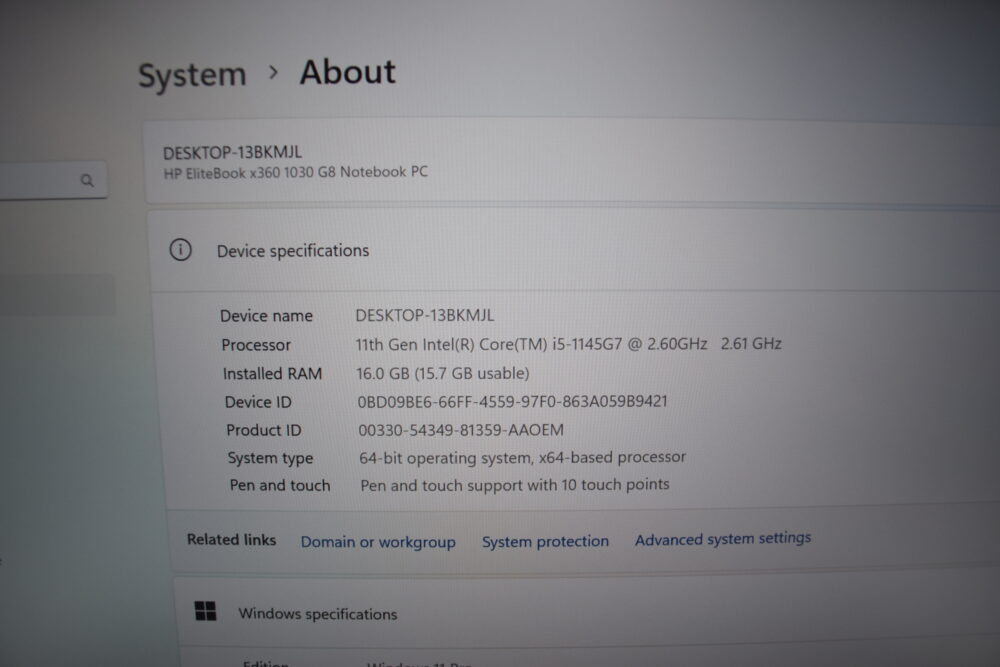
Task: Open Advanced system settings link
Action: (x=723, y=539)
